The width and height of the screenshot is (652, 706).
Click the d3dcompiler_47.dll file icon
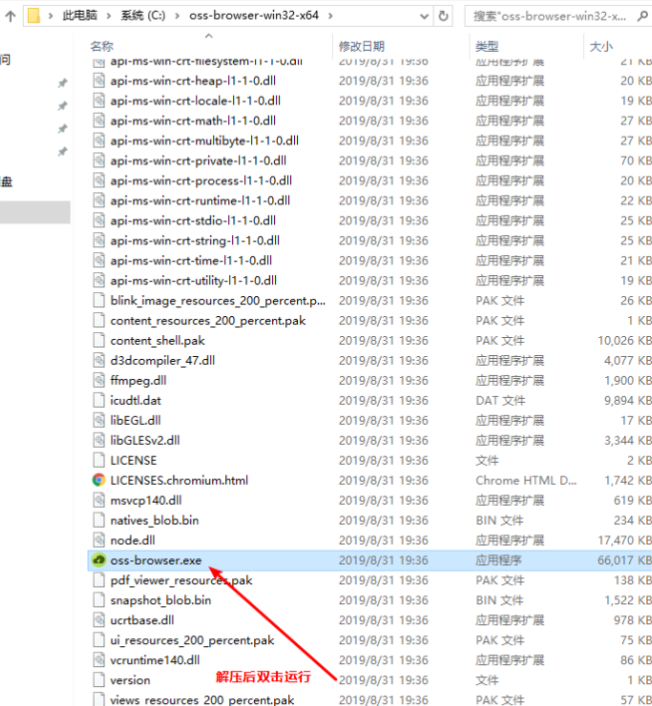(x=99, y=361)
